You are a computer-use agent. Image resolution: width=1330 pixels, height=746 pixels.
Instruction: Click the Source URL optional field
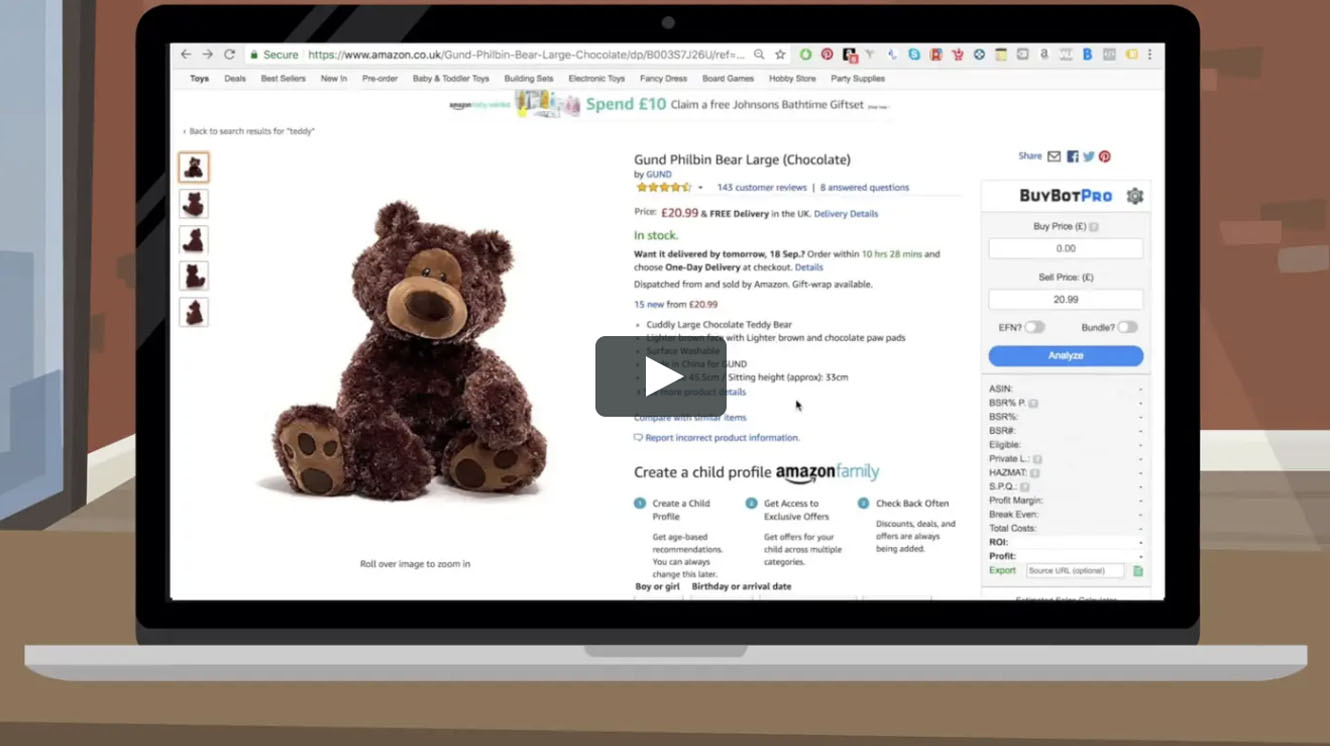click(1075, 571)
